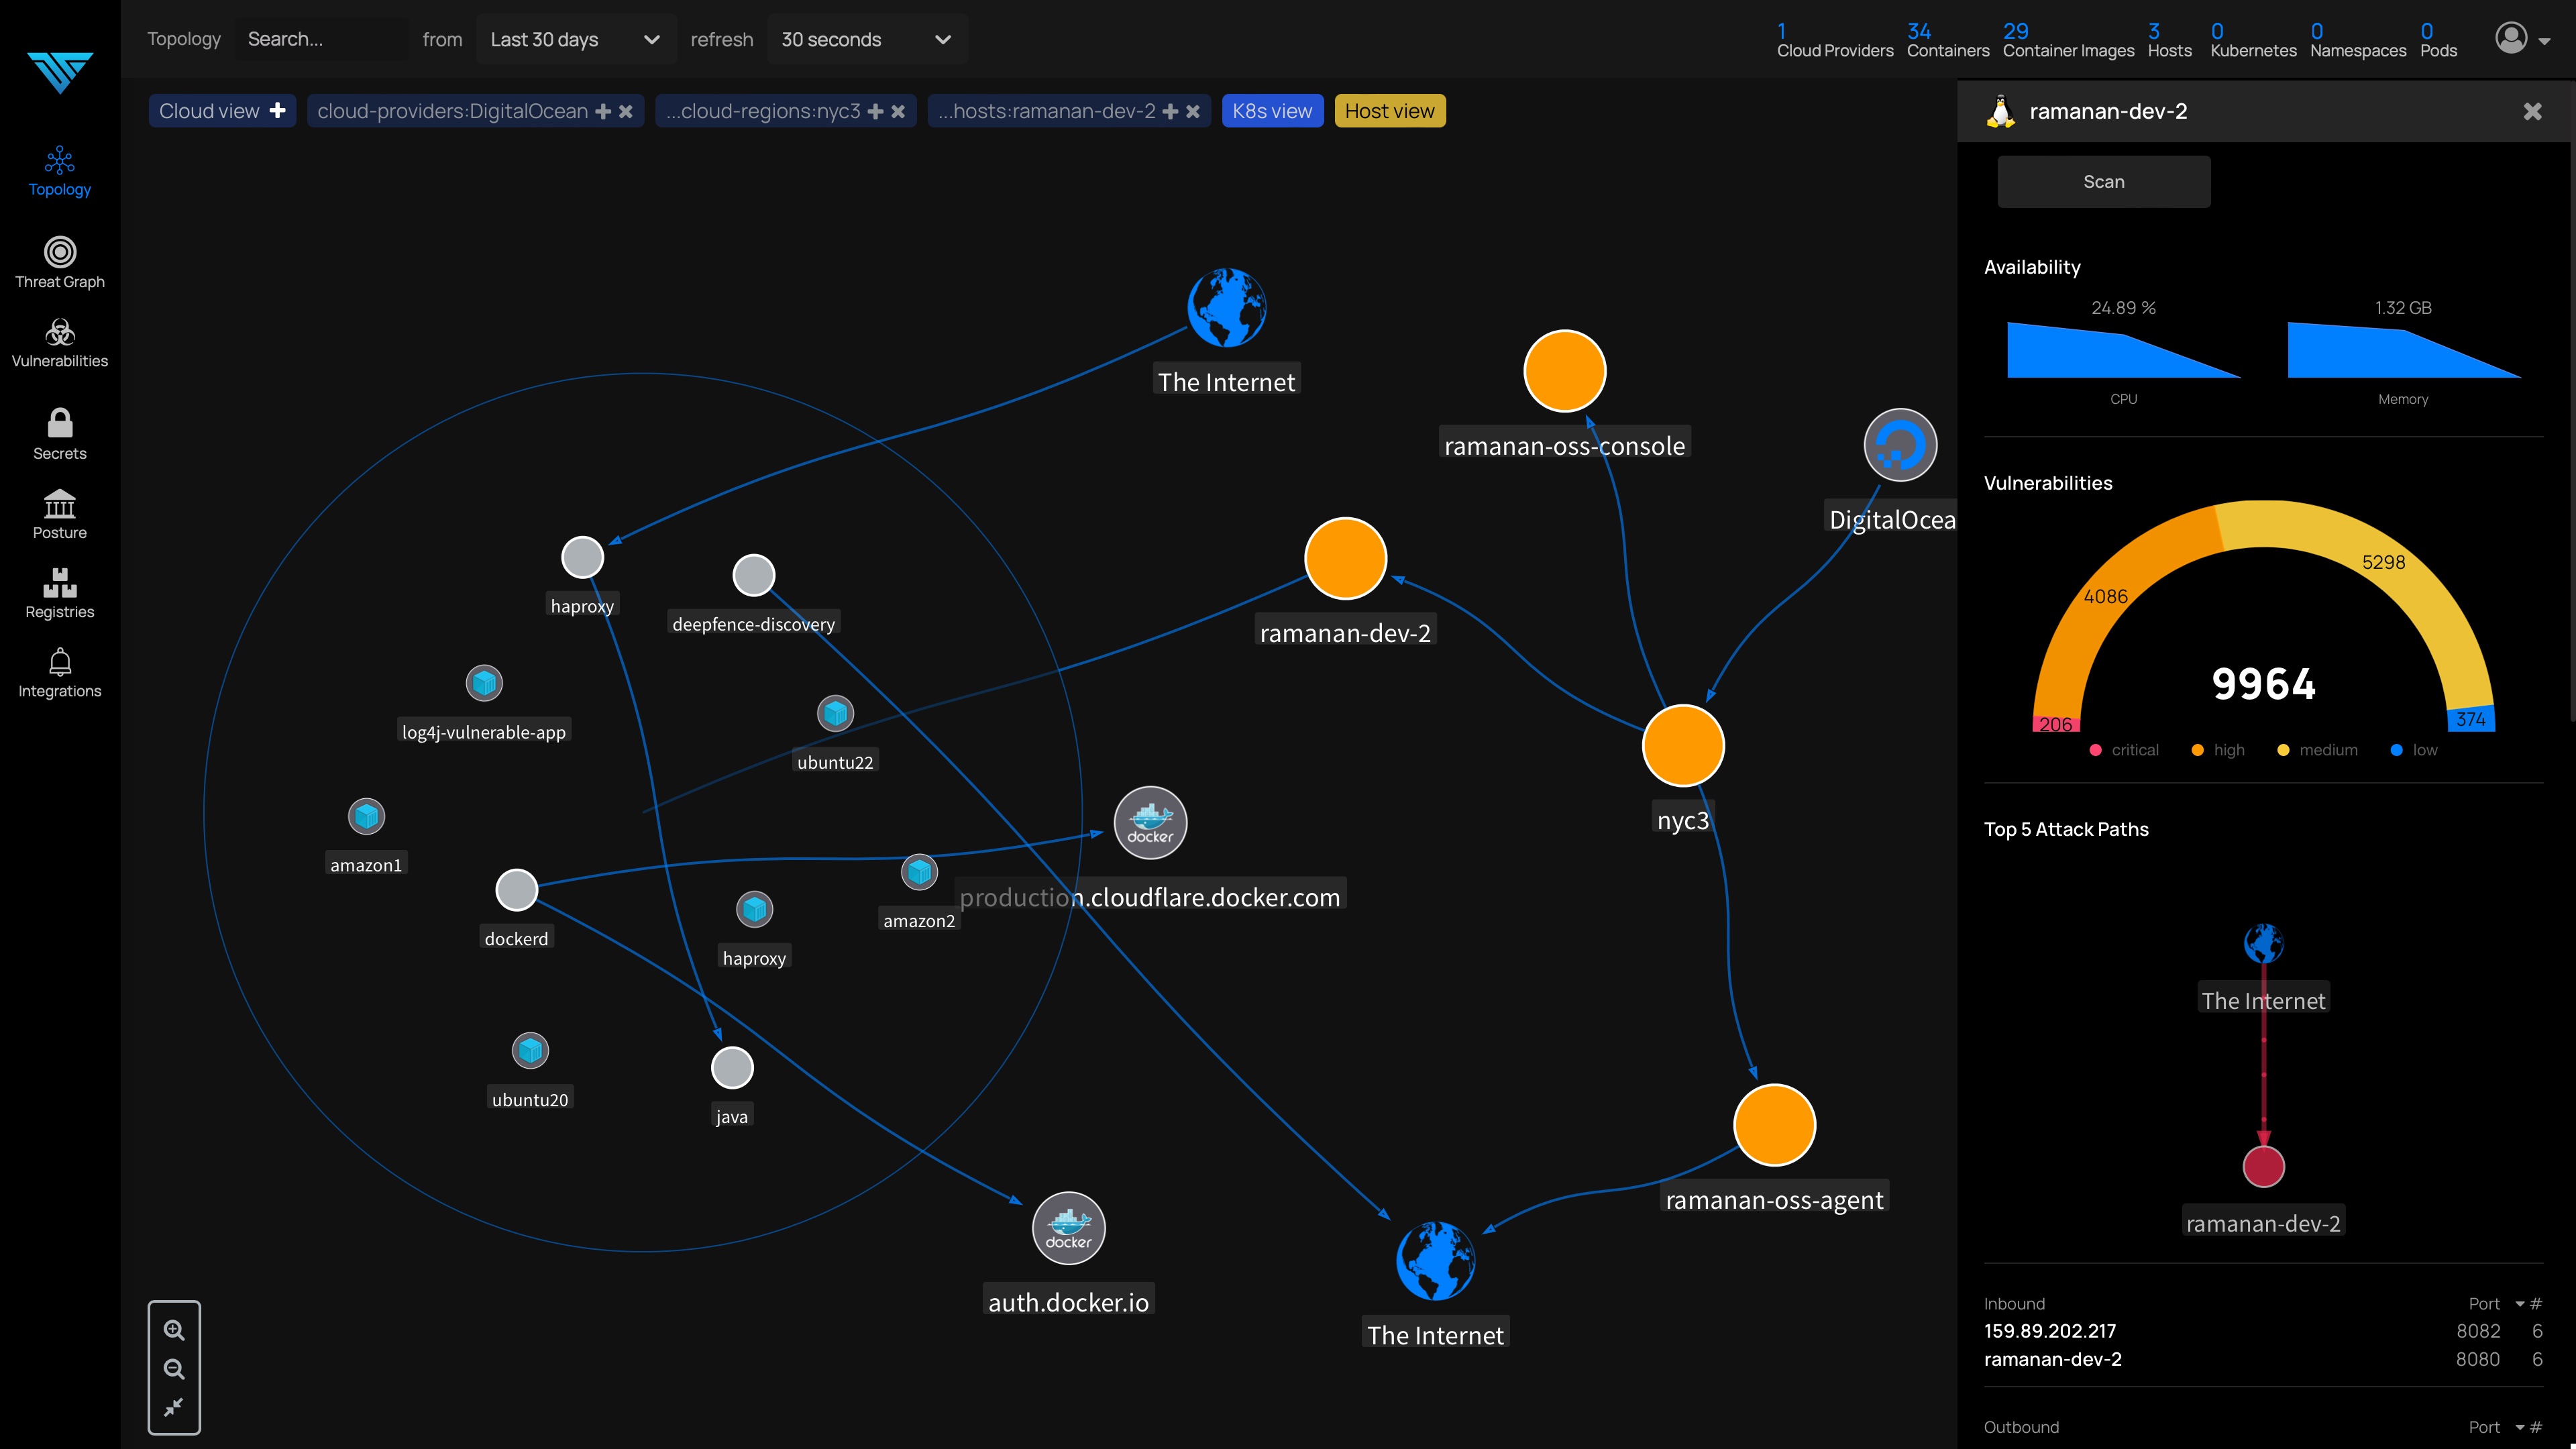Click in the Topology search field

[x=320, y=39]
